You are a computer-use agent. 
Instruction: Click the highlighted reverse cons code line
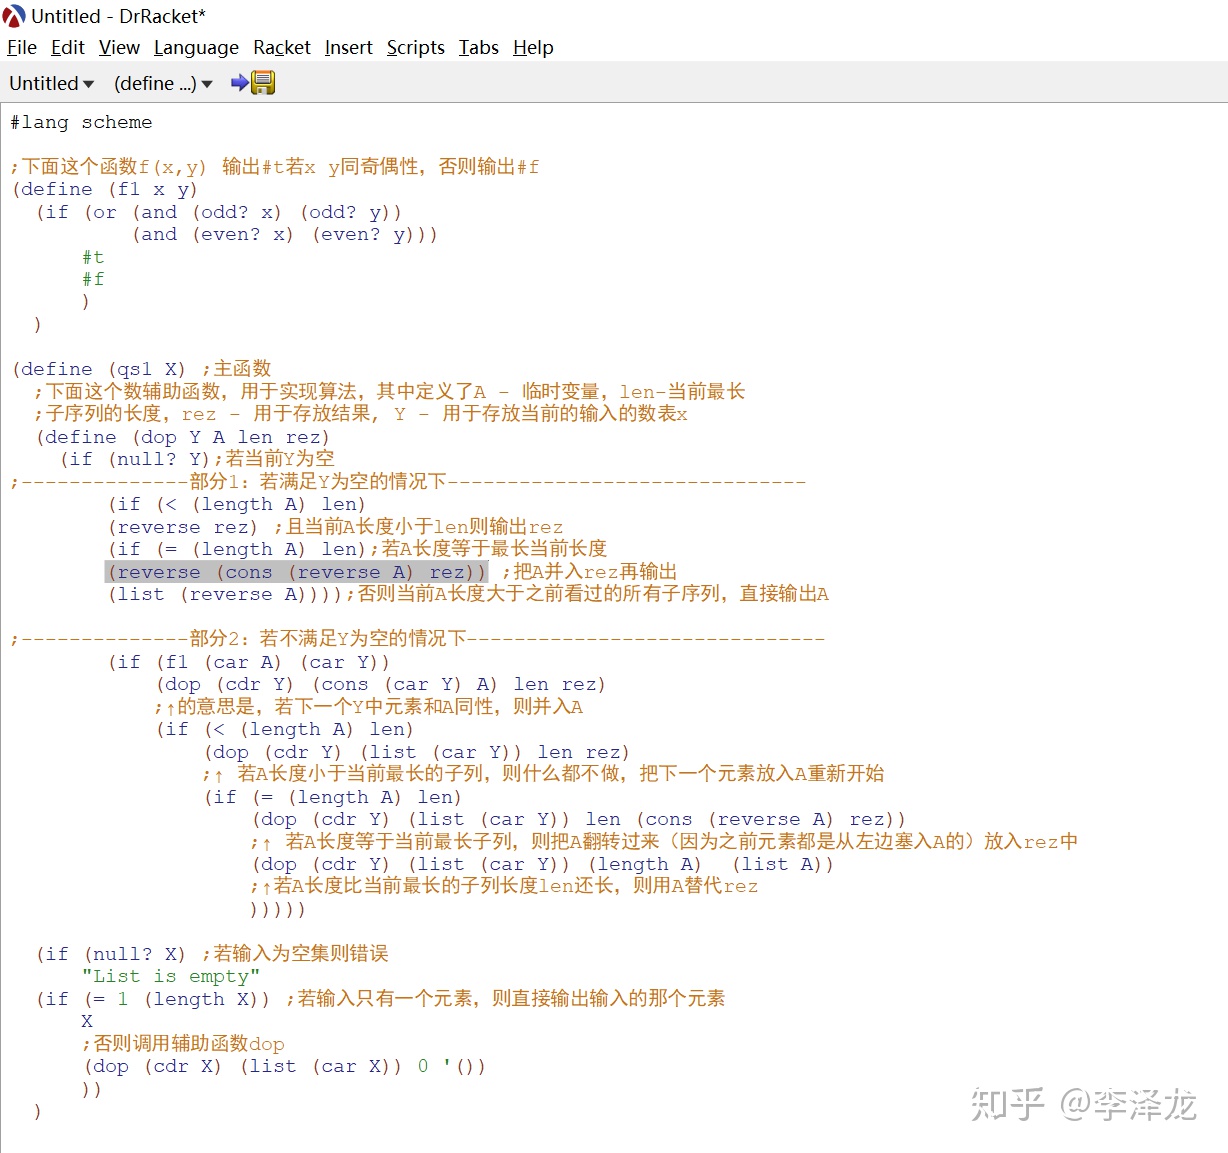[295, 571]
